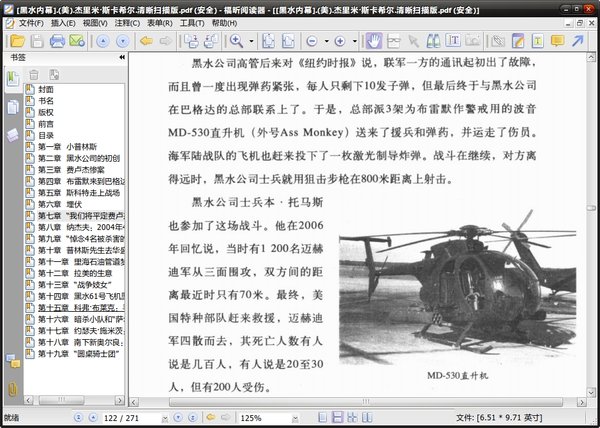Open the 视图(V) menu
600x428 pixels.
coord(95,22)
